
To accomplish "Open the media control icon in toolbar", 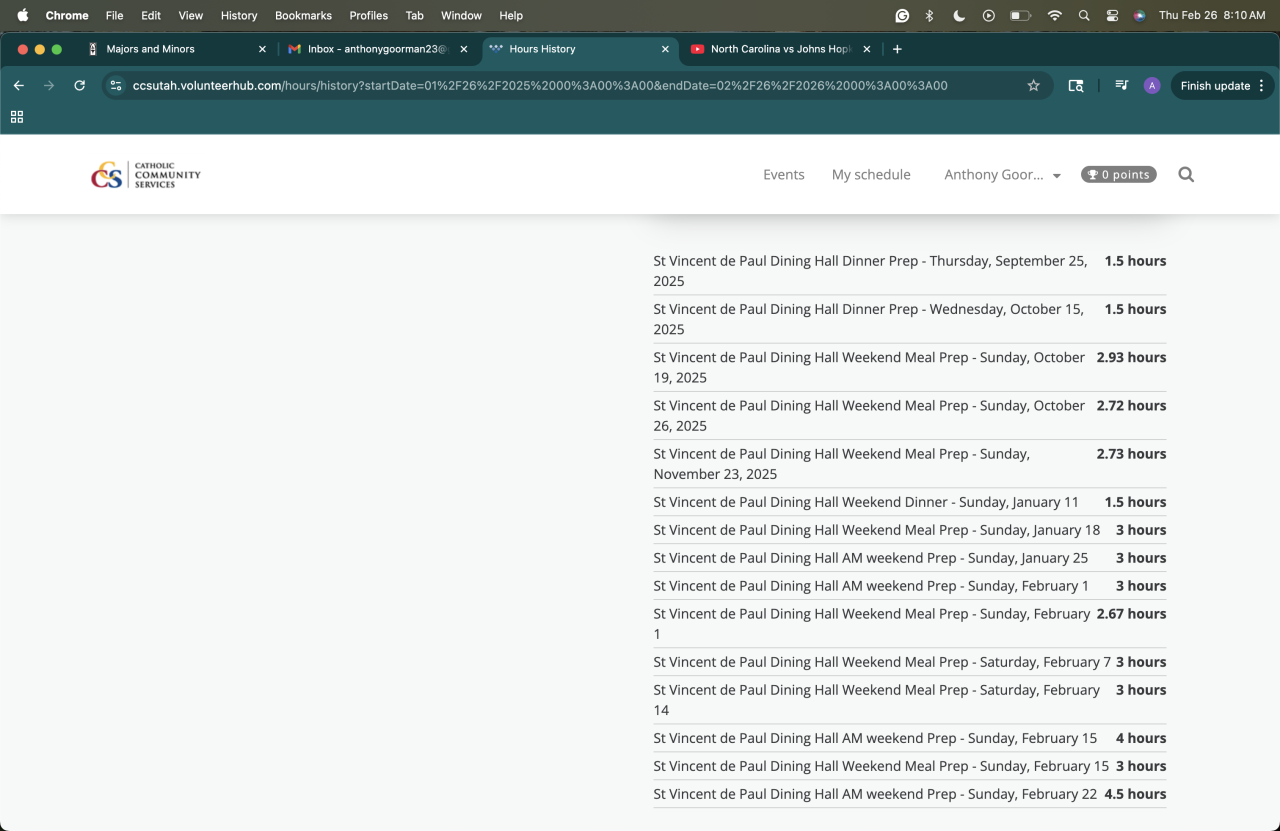I will click(x=1121, y=86).
